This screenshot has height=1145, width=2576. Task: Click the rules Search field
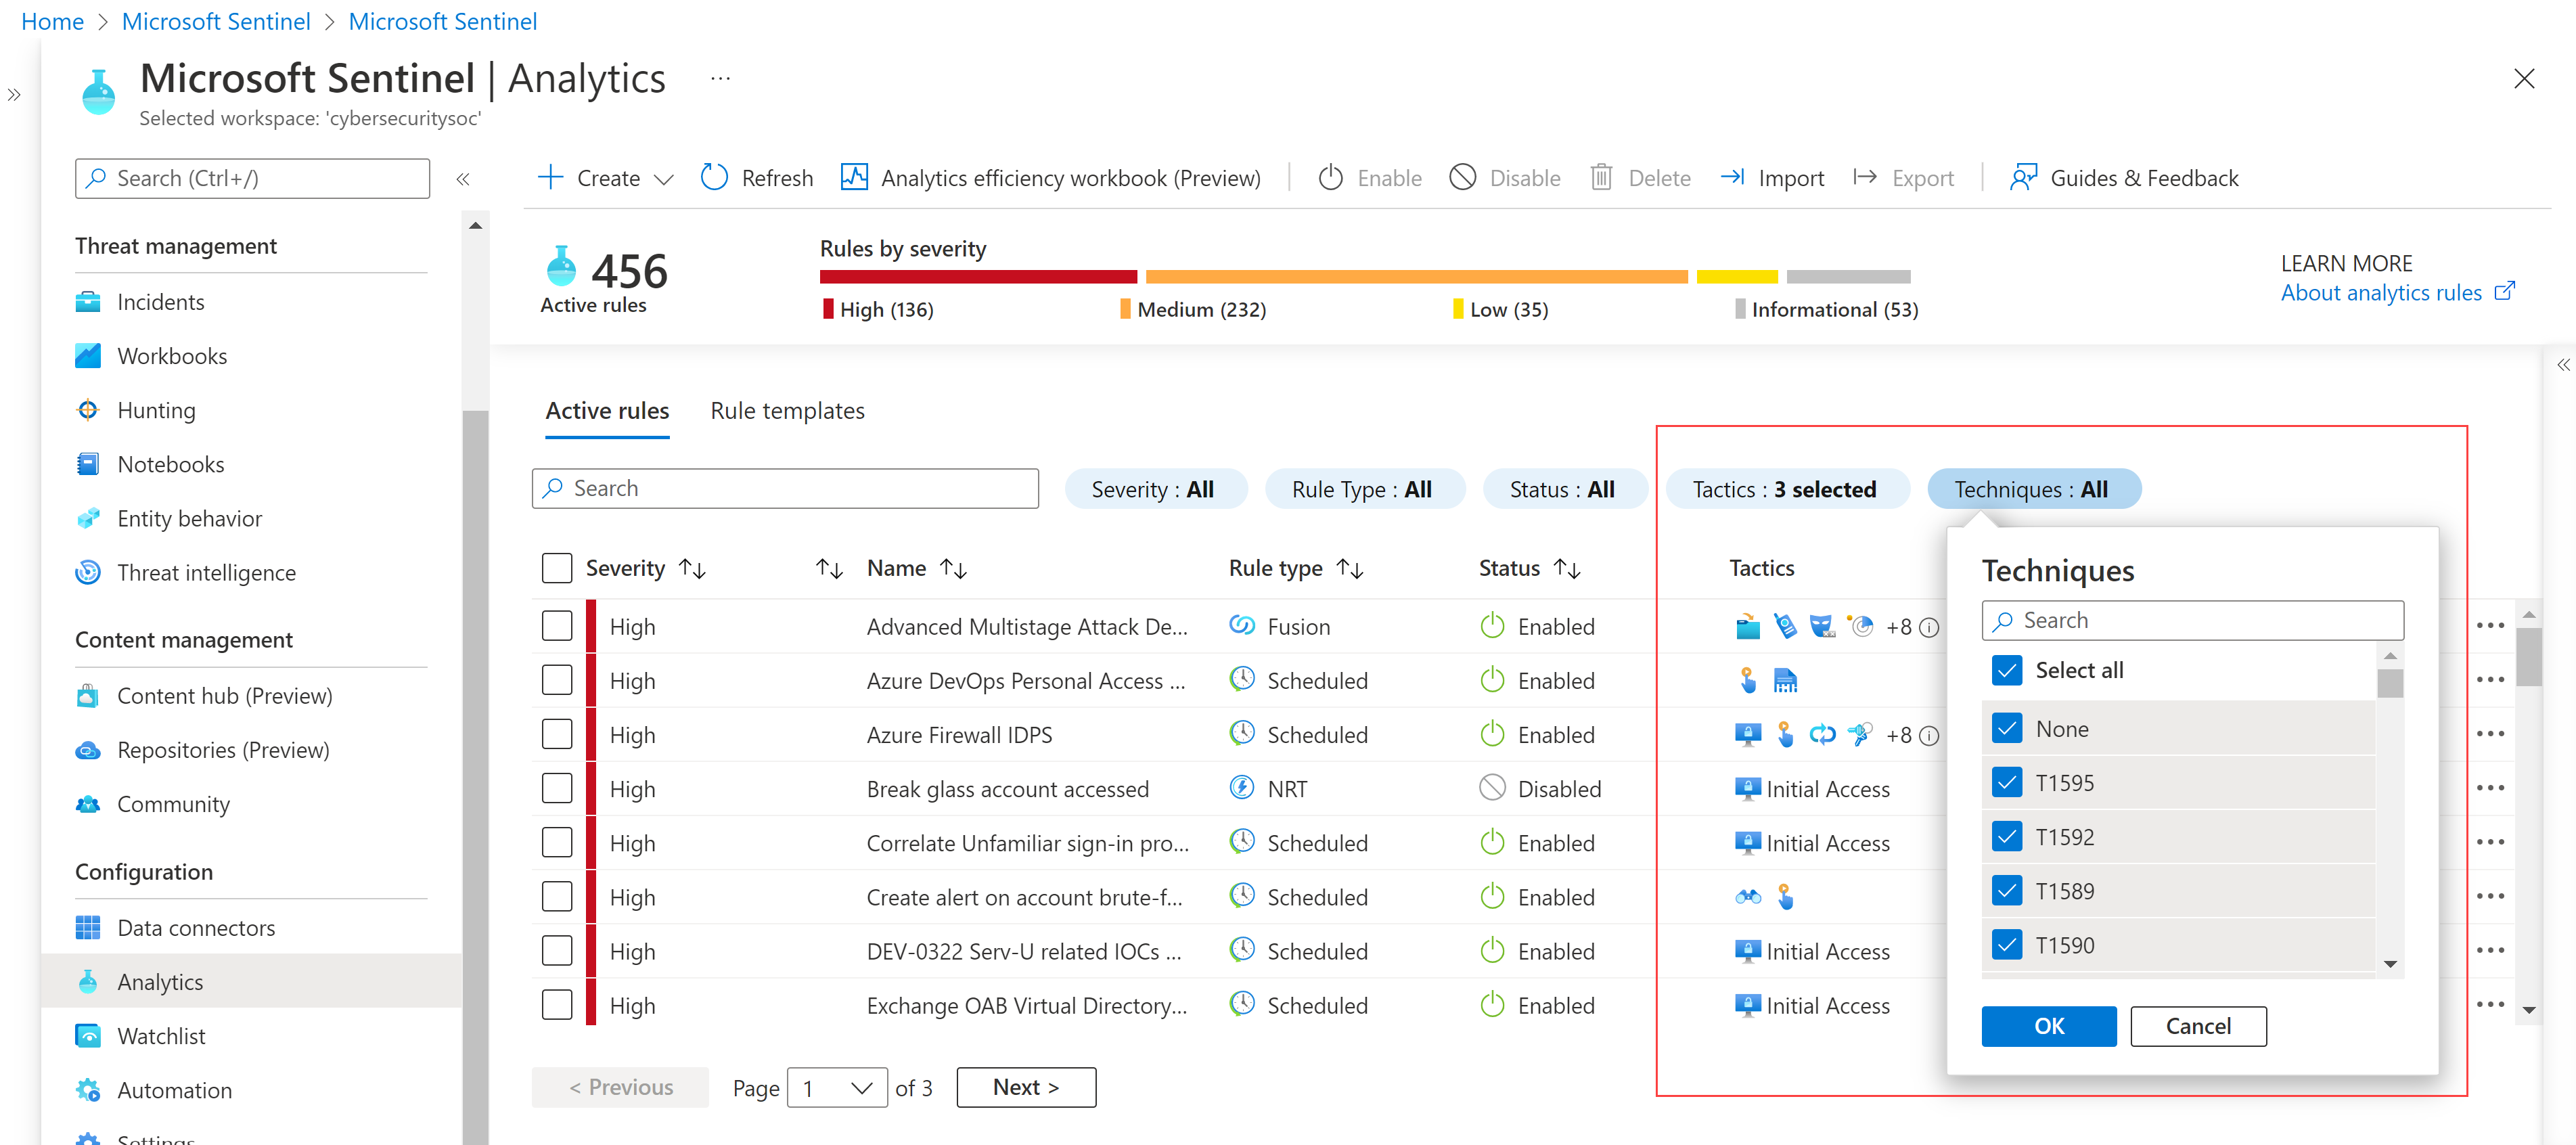785,488
